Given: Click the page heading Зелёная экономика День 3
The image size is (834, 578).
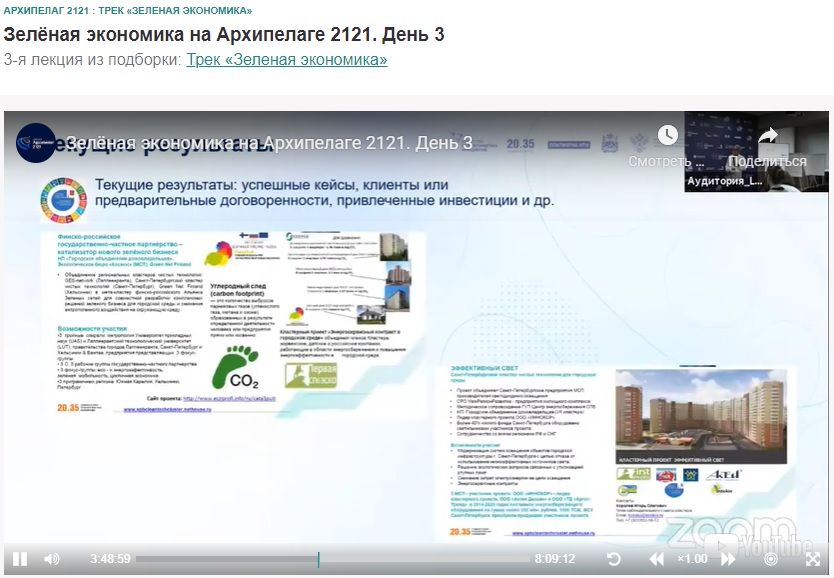Looking at the screenshot, I should click(224, 34).
